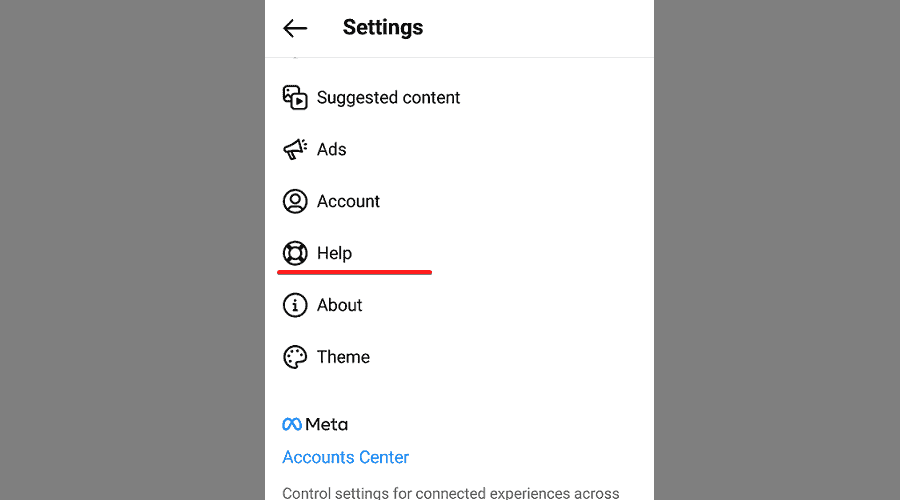Image resolution: width=900 pixels, height=500 pixels.
Task: Click the Meta wordmark text
Action: (x=327, y=424)
